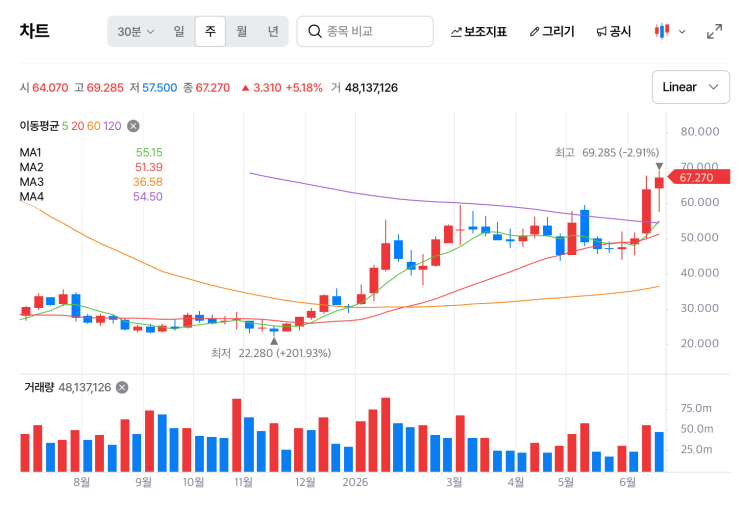The height and width of the screenshot is (511, 743).
Task: Click the change percent +5.18%
Action: pos(304,88)
